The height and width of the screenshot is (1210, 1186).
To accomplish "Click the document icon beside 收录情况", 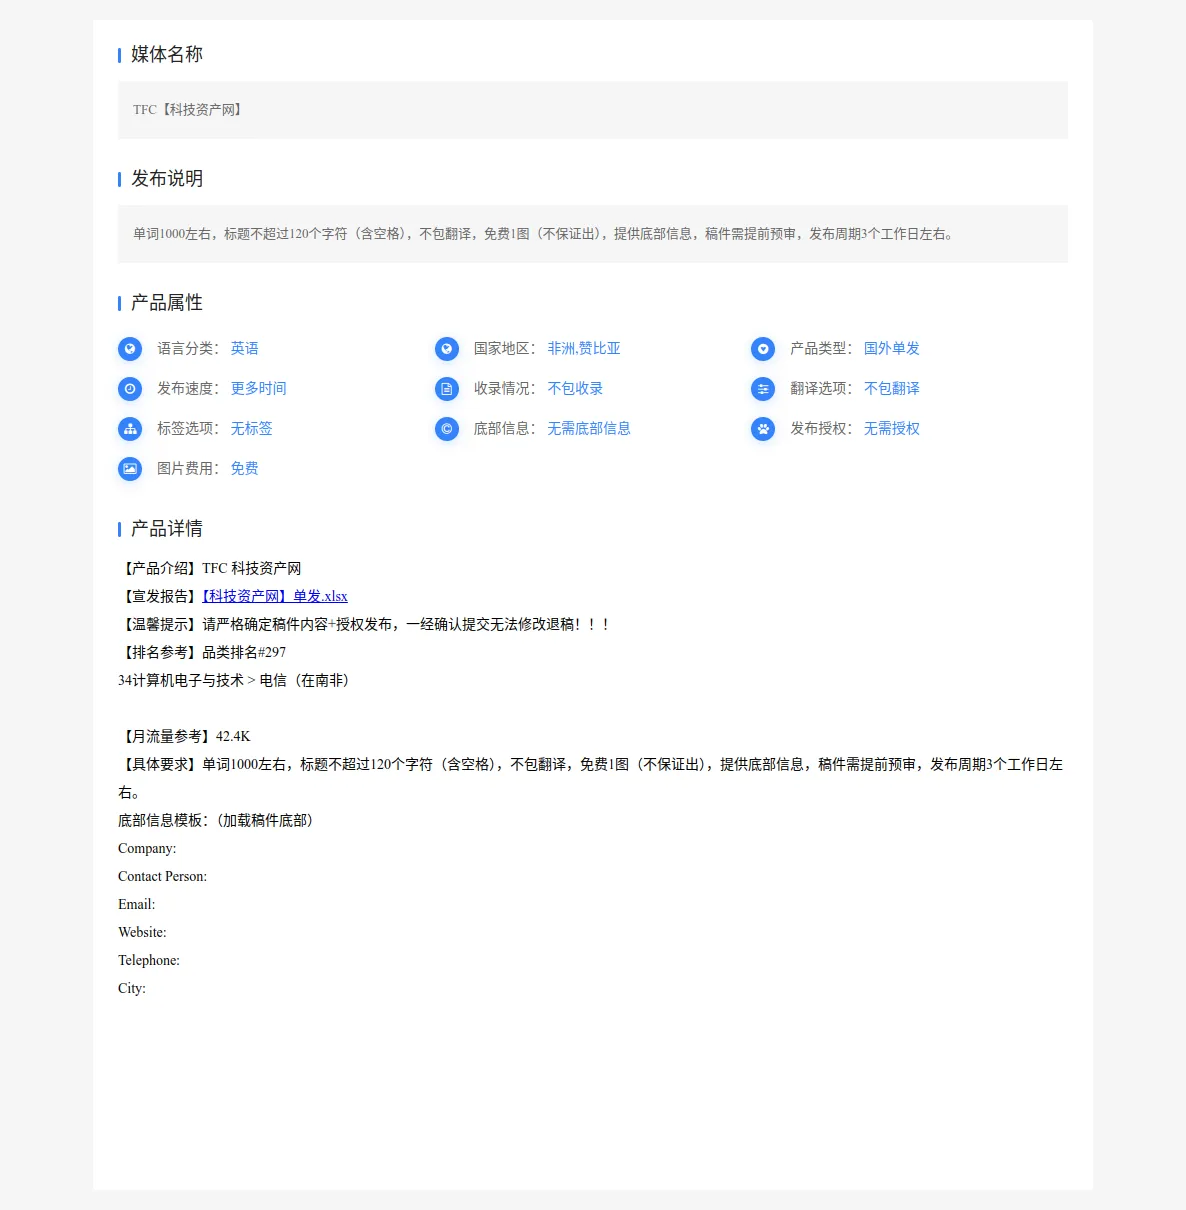I will click(447, 389).
